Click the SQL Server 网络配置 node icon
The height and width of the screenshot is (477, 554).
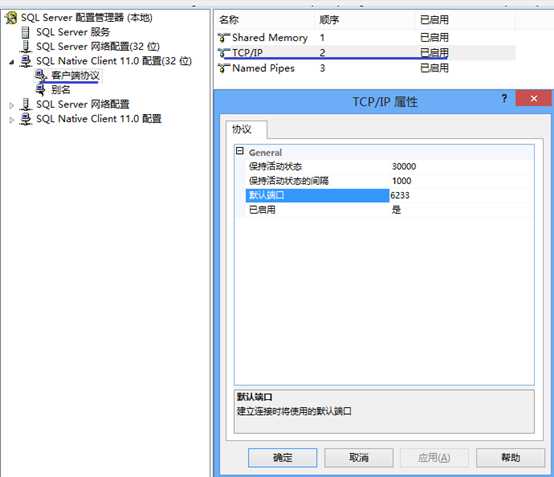[x=25, y=105]
